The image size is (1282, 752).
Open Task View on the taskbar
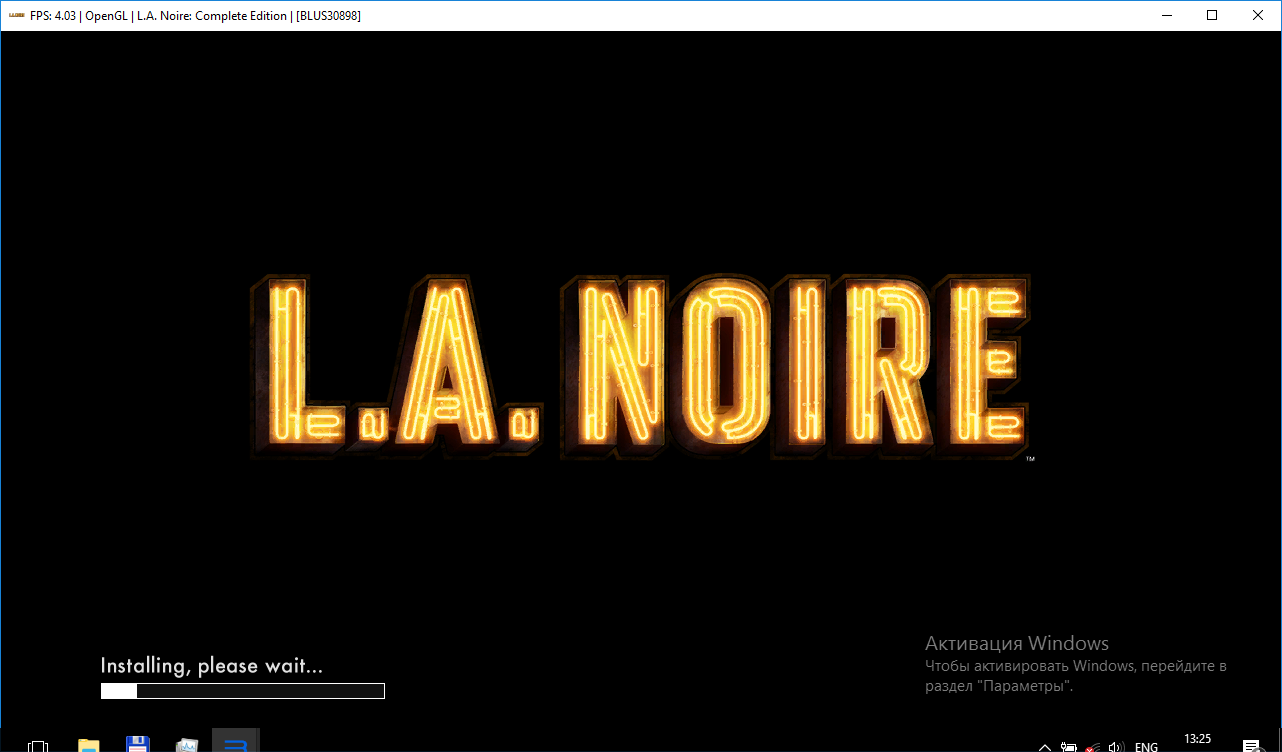click(x=38, y=745)
